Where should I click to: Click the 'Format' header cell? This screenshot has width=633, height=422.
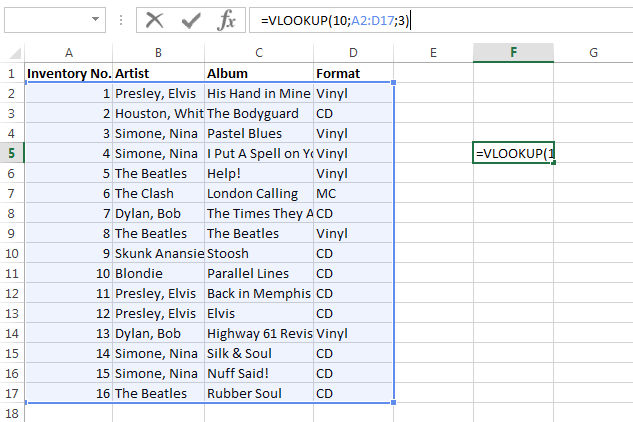pyautogui.click(x=353, y=73)
